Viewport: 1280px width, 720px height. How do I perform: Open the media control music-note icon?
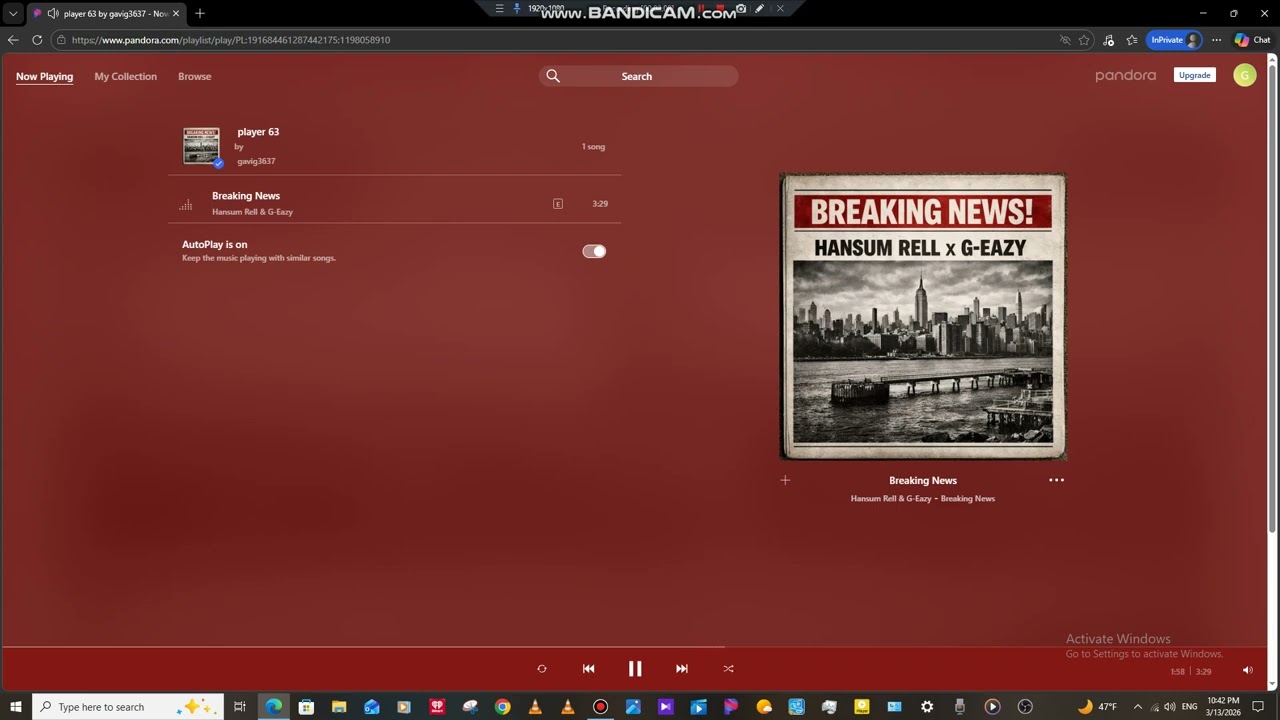(1108, 40)
